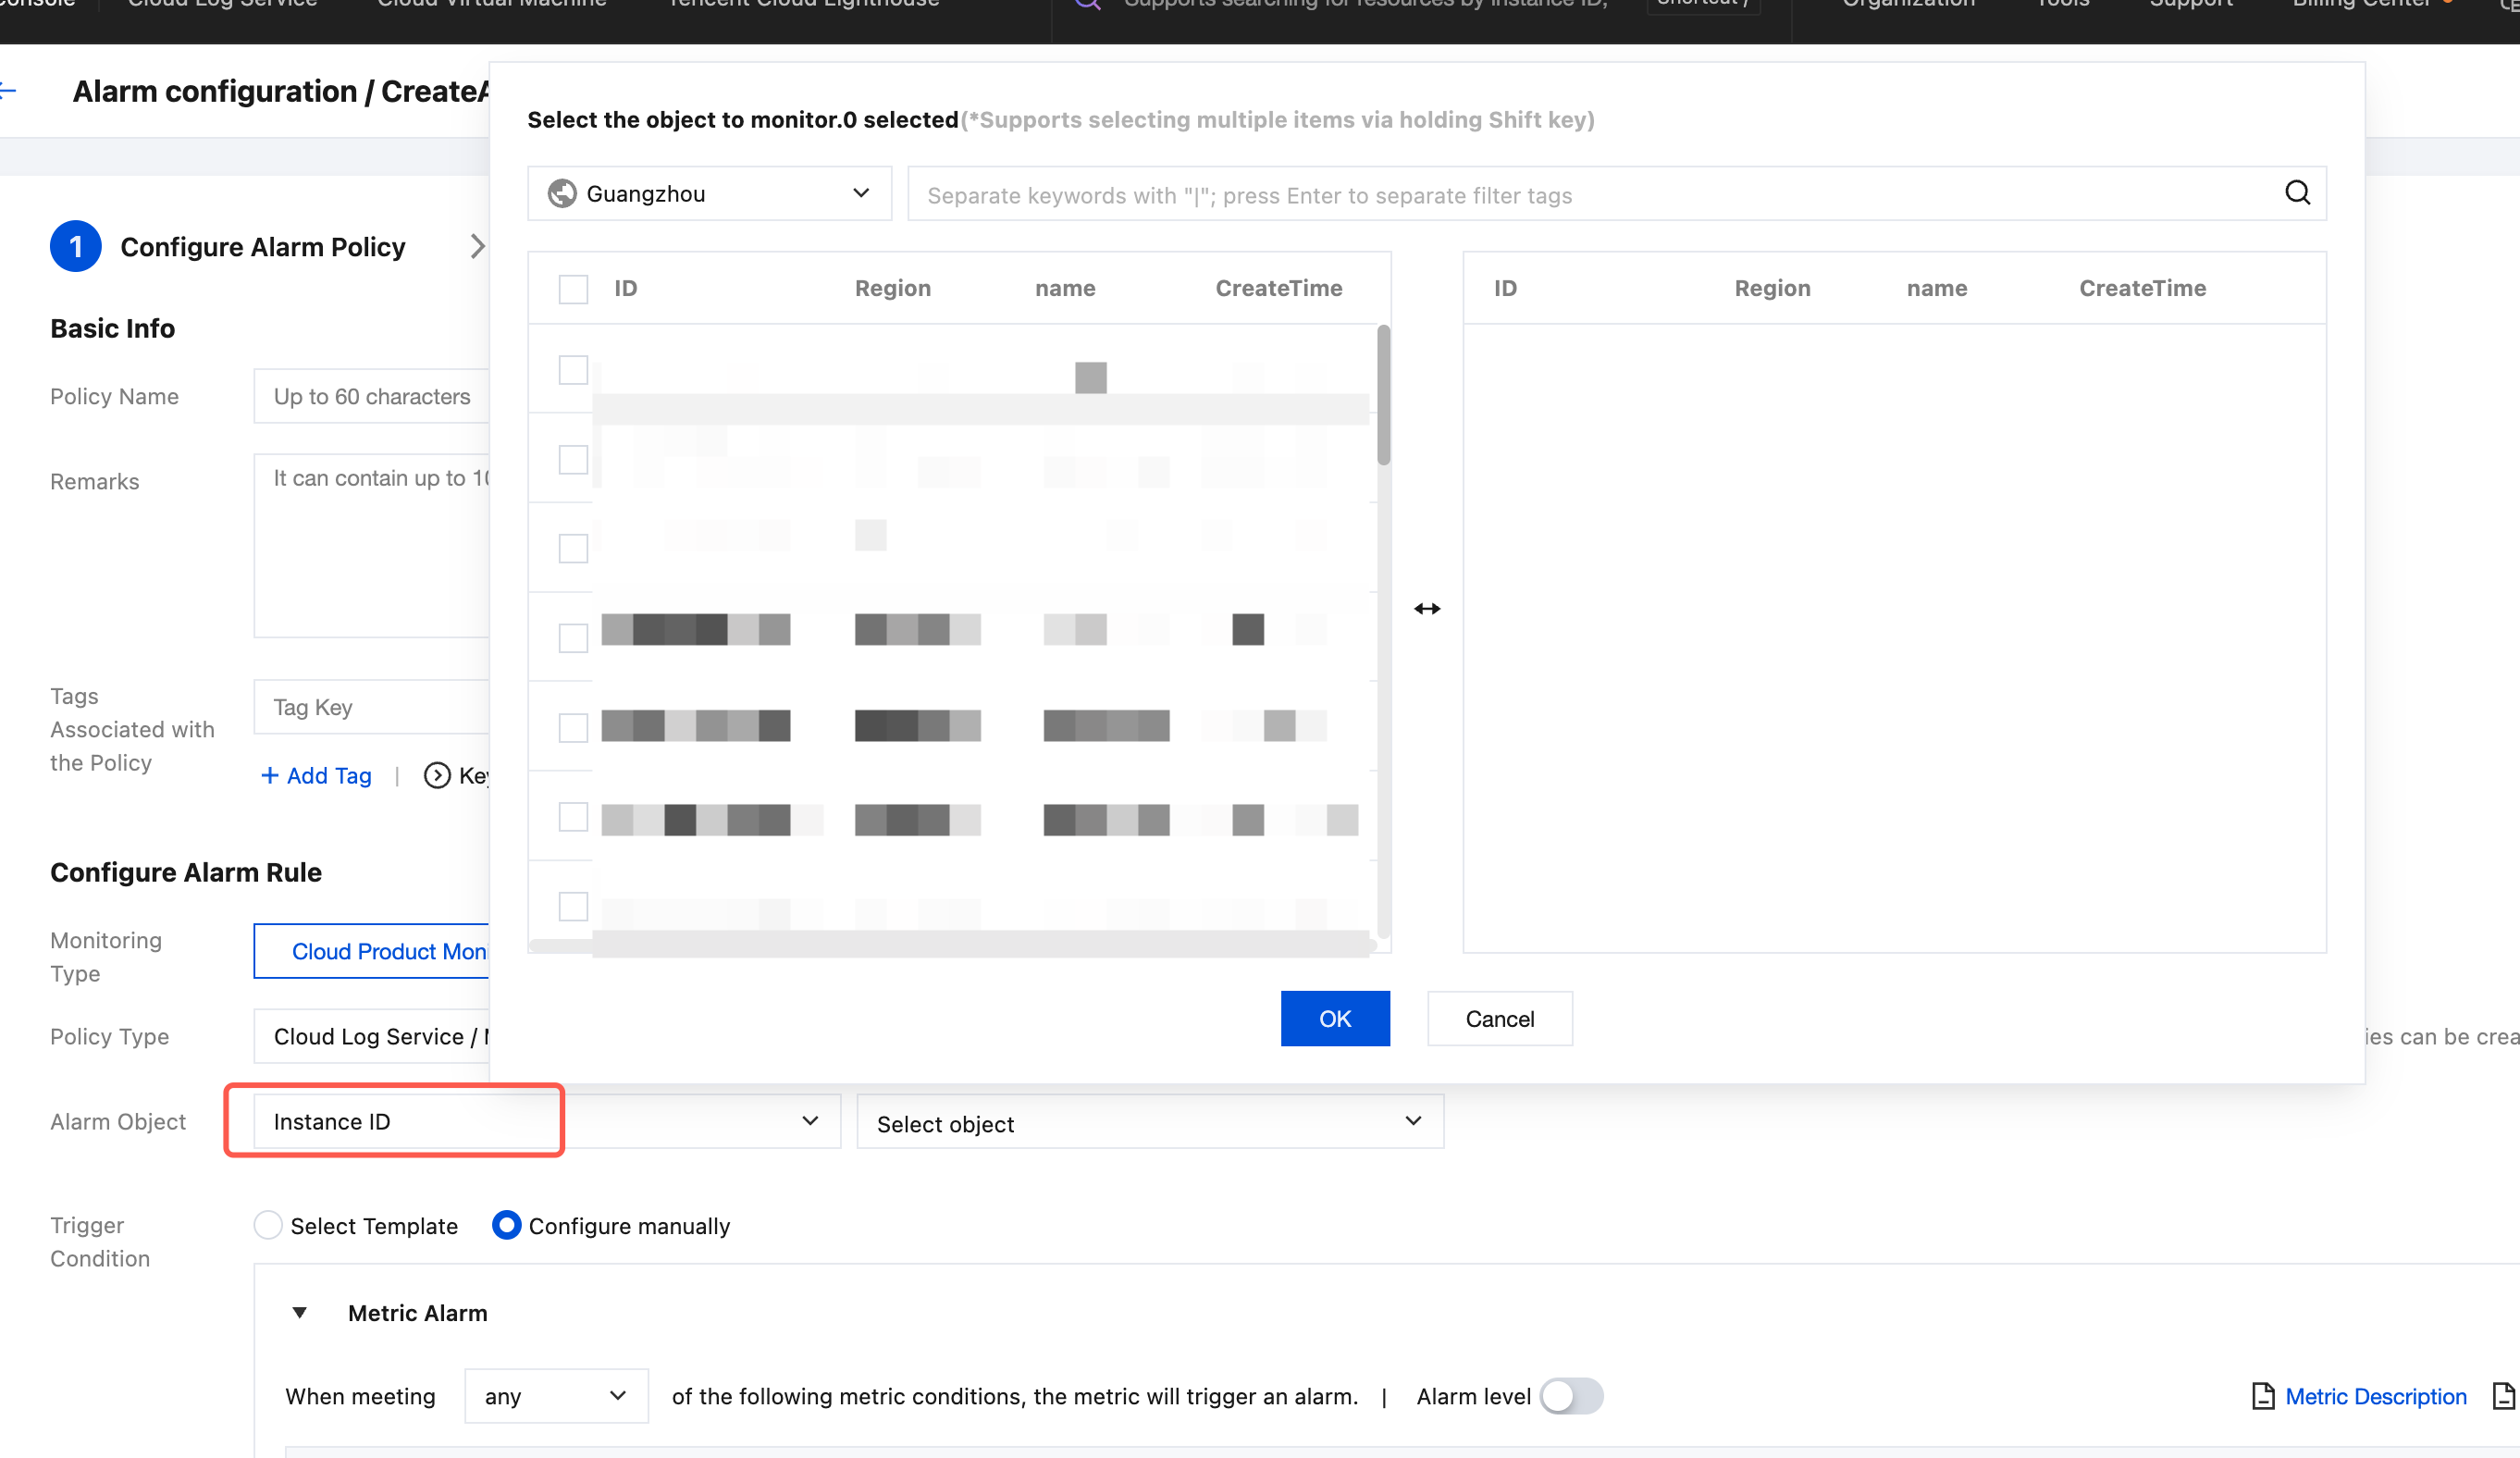The image size is (2520, 1458).
Task: Open the Instance ID alarm object dropdown
Action: pos(547,1121)
